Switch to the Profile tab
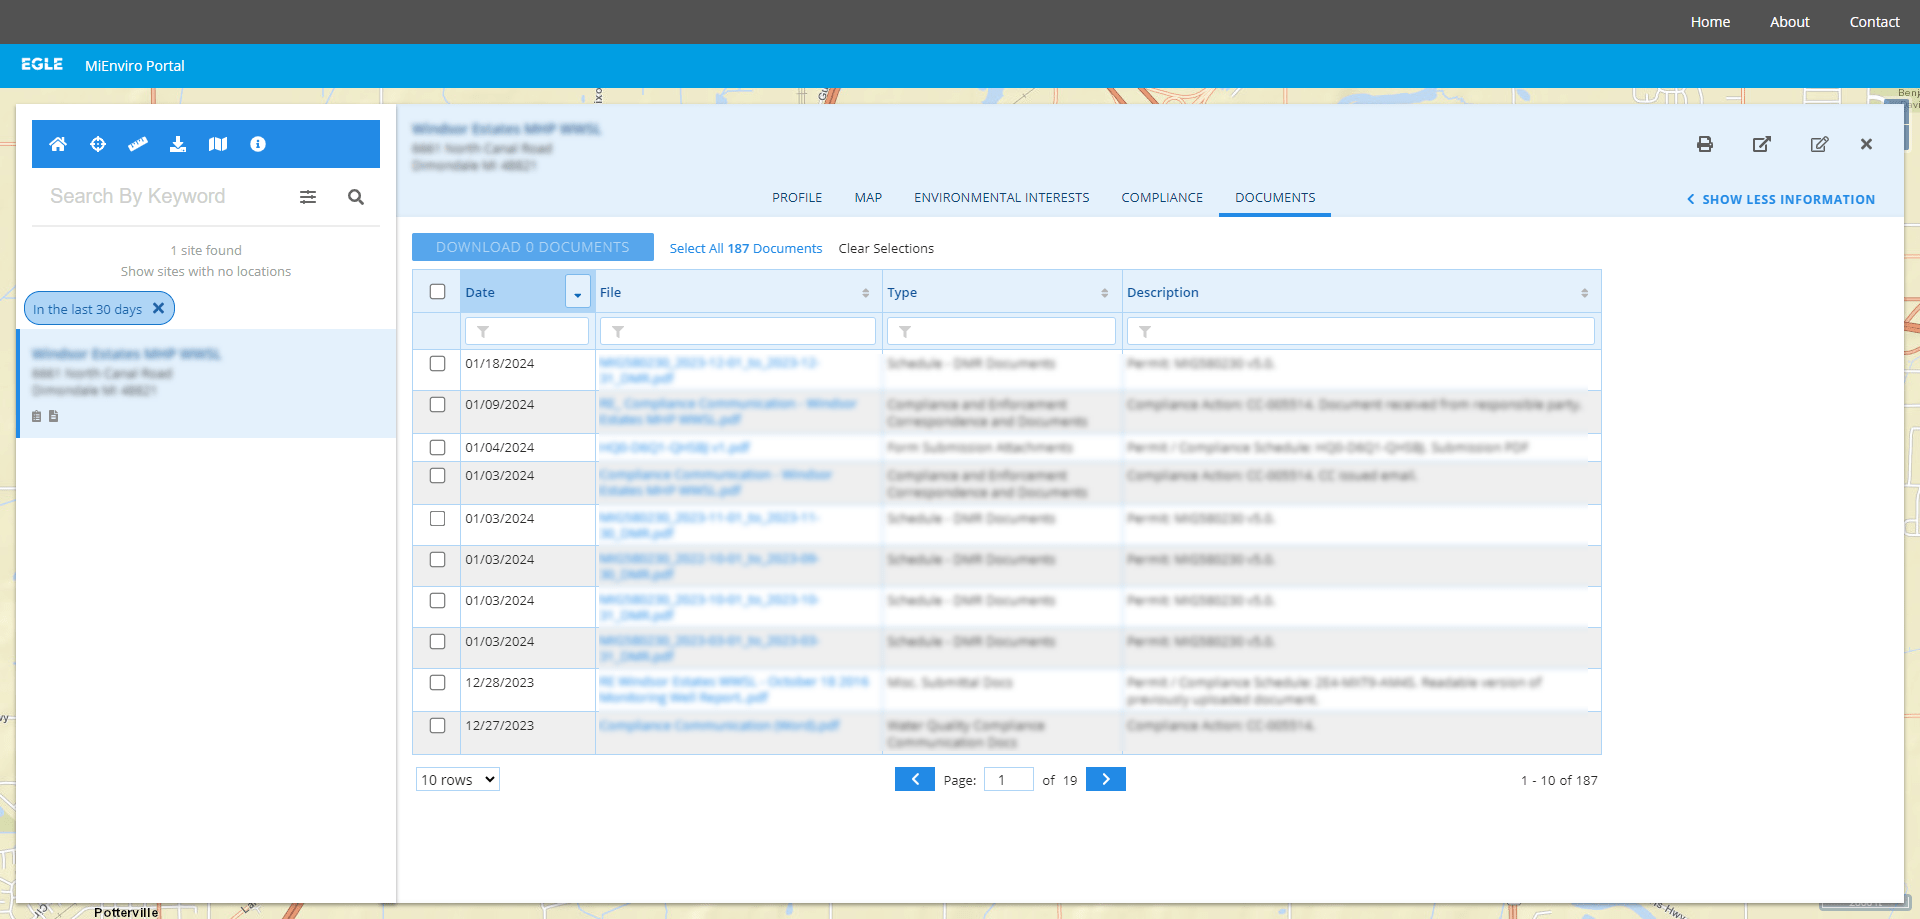 [797, 197]
